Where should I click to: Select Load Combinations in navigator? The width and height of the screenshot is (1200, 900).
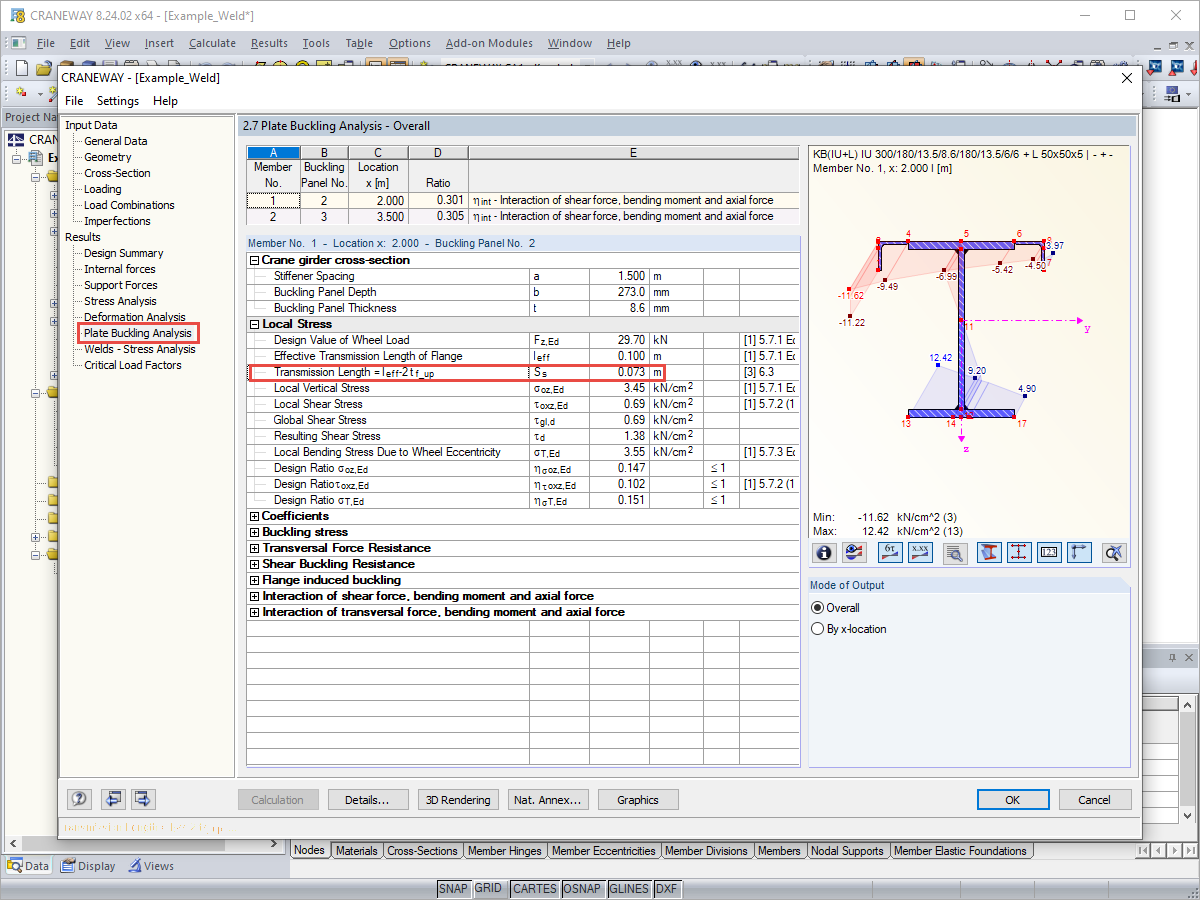click(129, 205)
